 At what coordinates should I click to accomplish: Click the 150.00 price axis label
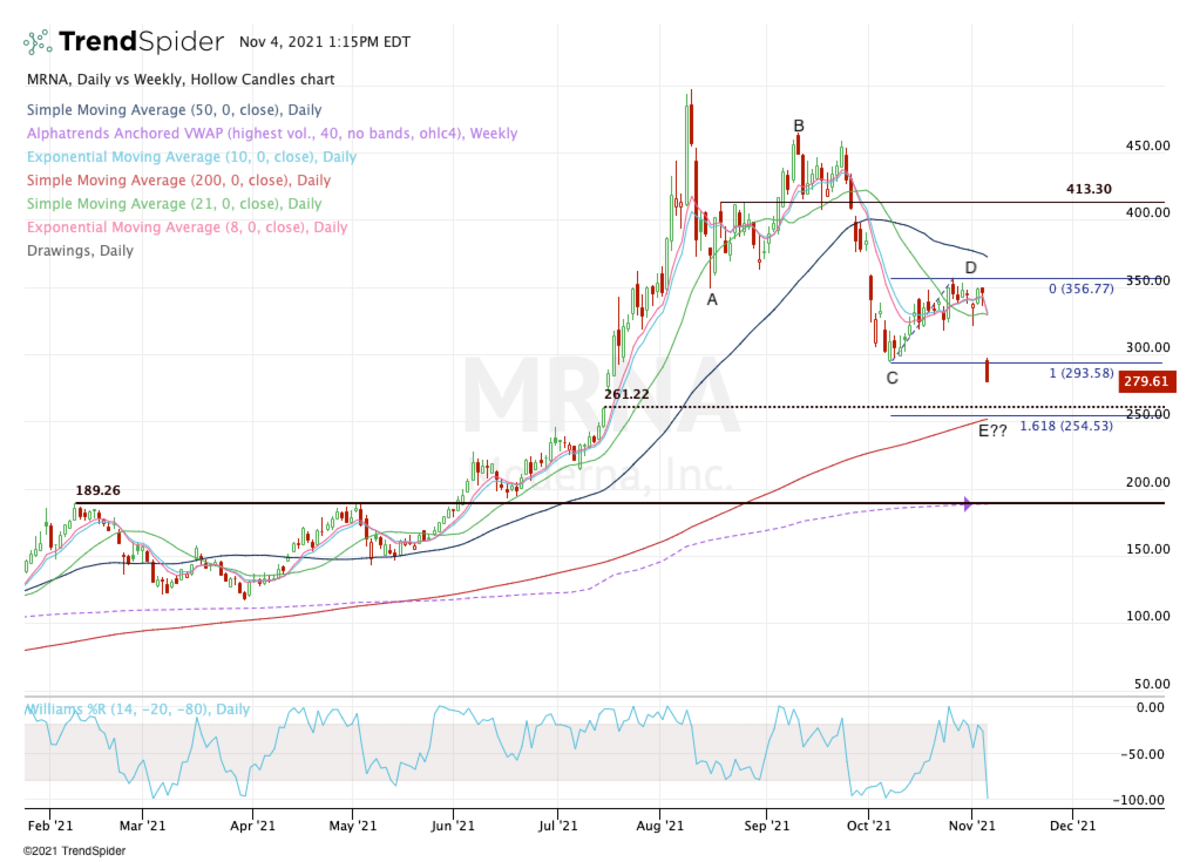click(x=1146, y=549)
